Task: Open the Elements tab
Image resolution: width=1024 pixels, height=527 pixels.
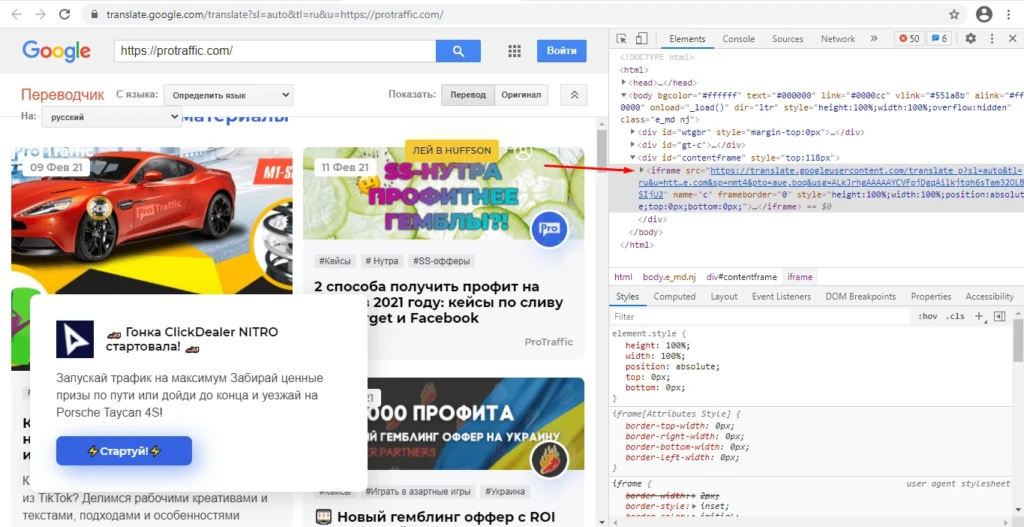Action: 687,39
